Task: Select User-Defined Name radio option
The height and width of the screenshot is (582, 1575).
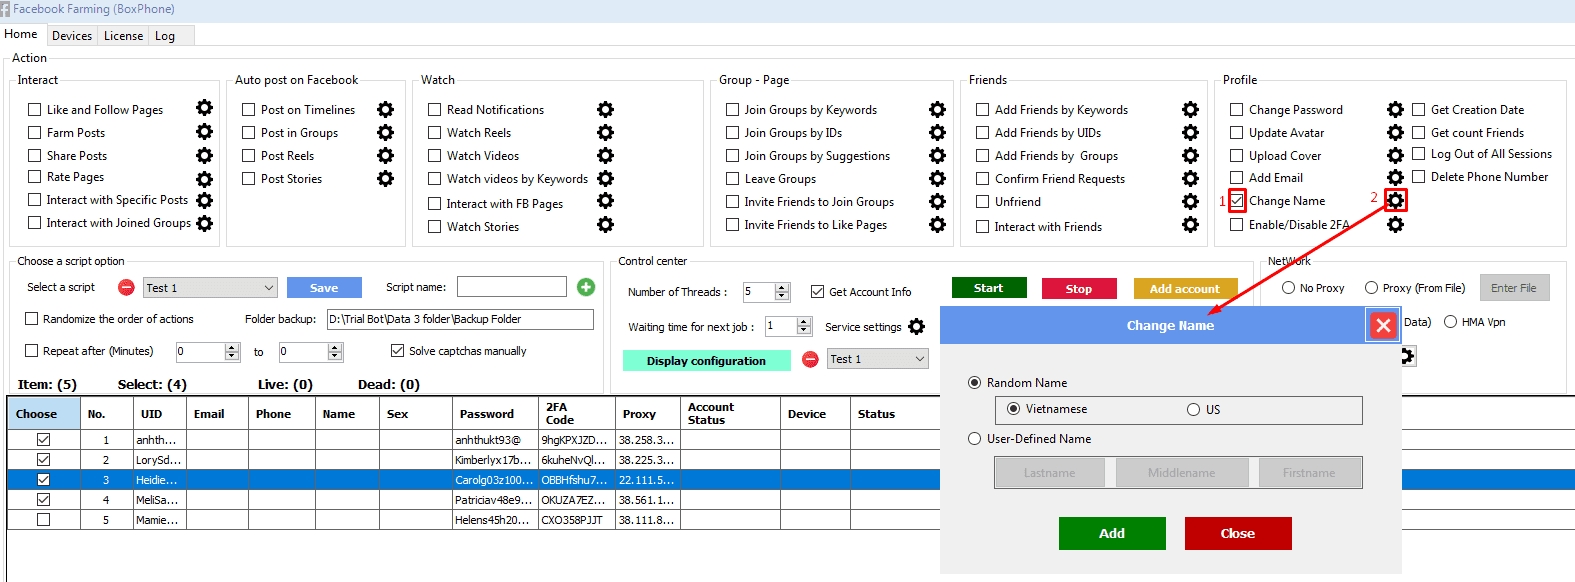Action: (974, 438)
